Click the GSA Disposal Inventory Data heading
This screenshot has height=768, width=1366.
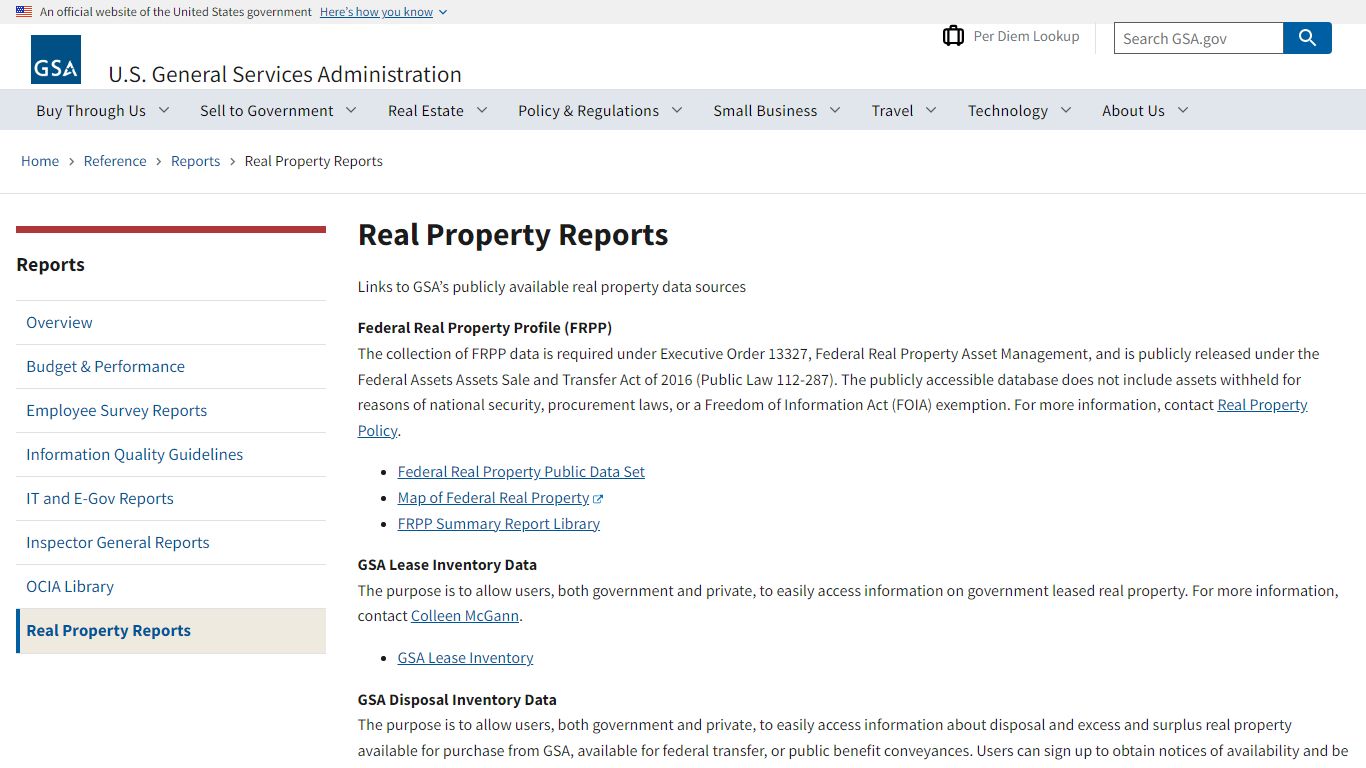(x=457, y=700)
